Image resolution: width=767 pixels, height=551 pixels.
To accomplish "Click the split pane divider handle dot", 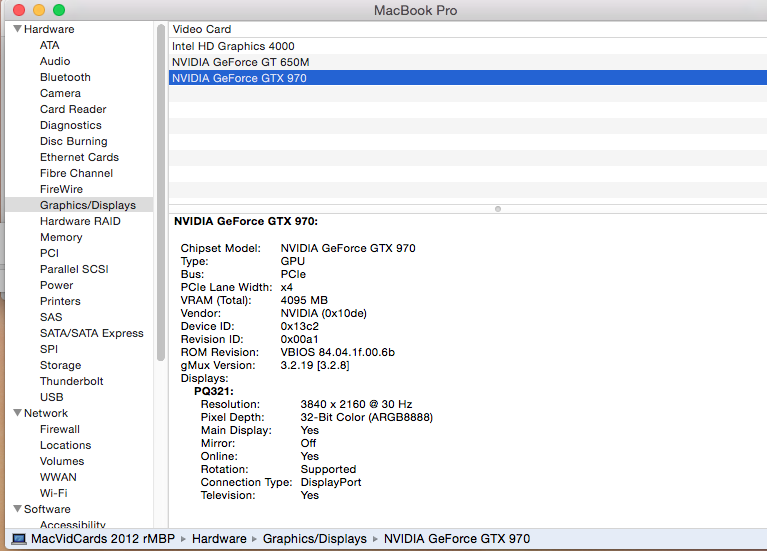I will 497,209.
